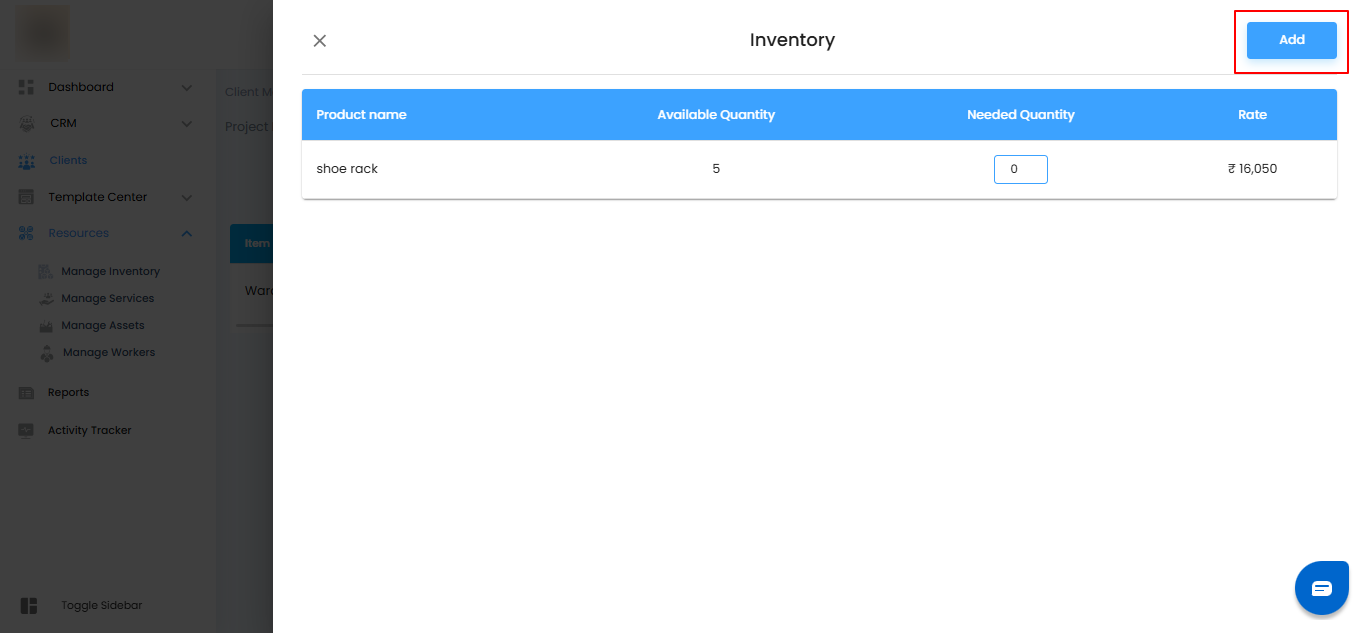This screenshot has width=1366, height=633.
Task: Open the chat support bubble
Action: tap(1321, 588)
